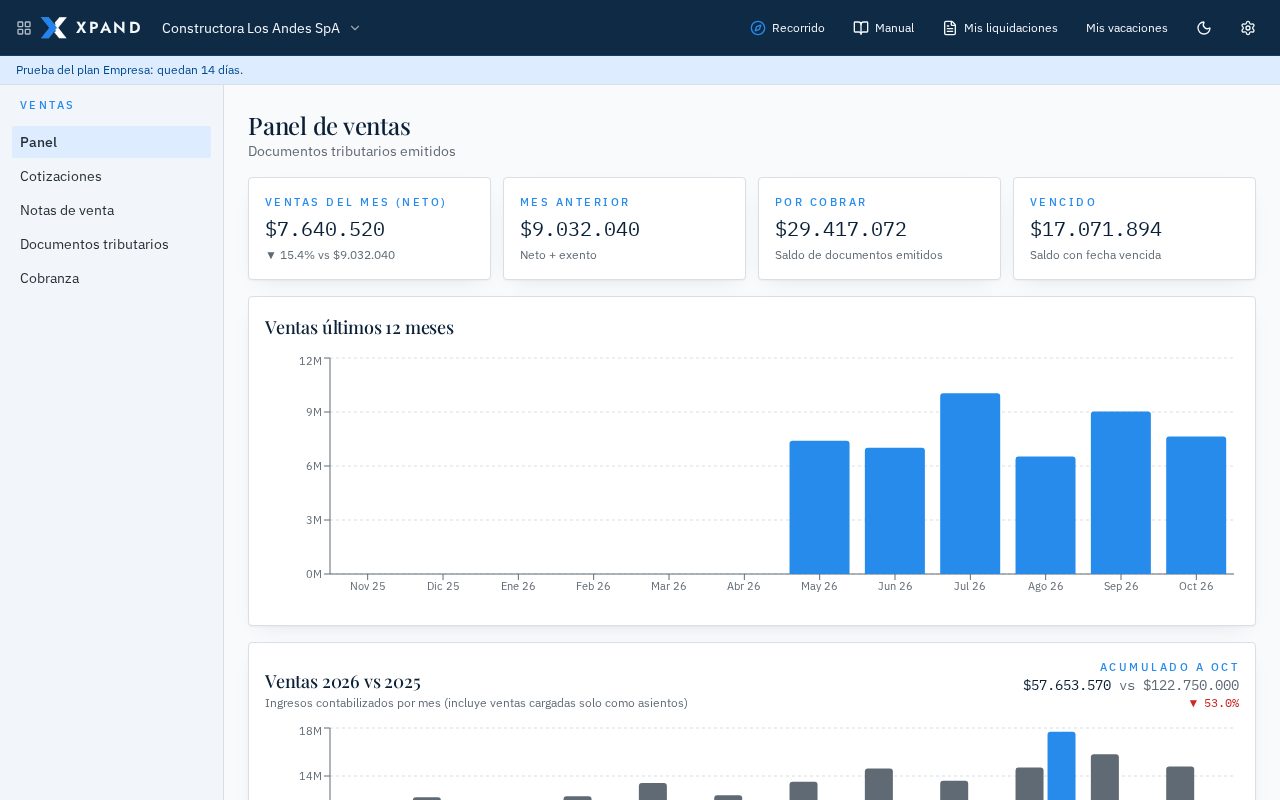
Task: Click the document icon beside Mis liquidaciones
Action: [x=950, y=28]
